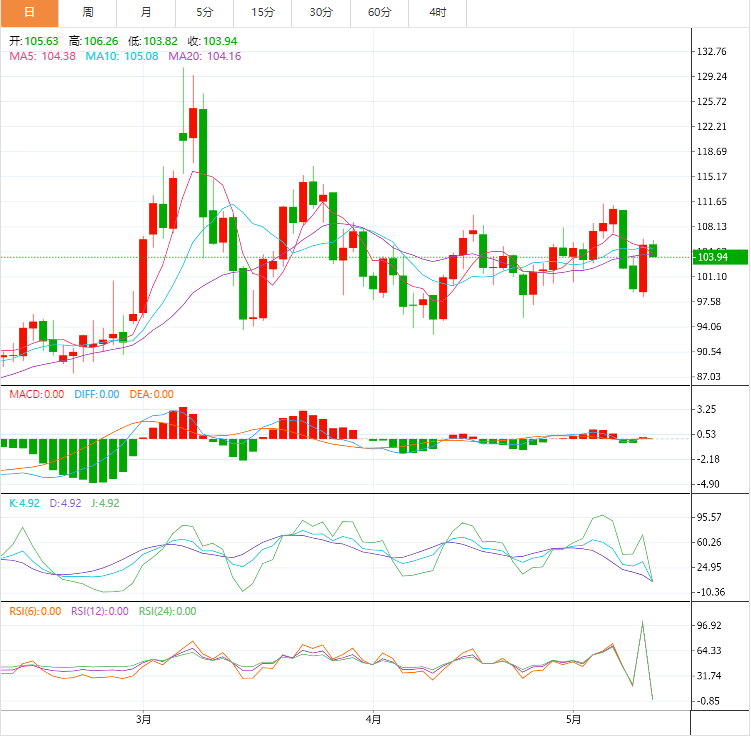Viewport: 751px width, 738px height.
Task: Open the 5分 timeframe tab
Action: [x=205, y=13]
